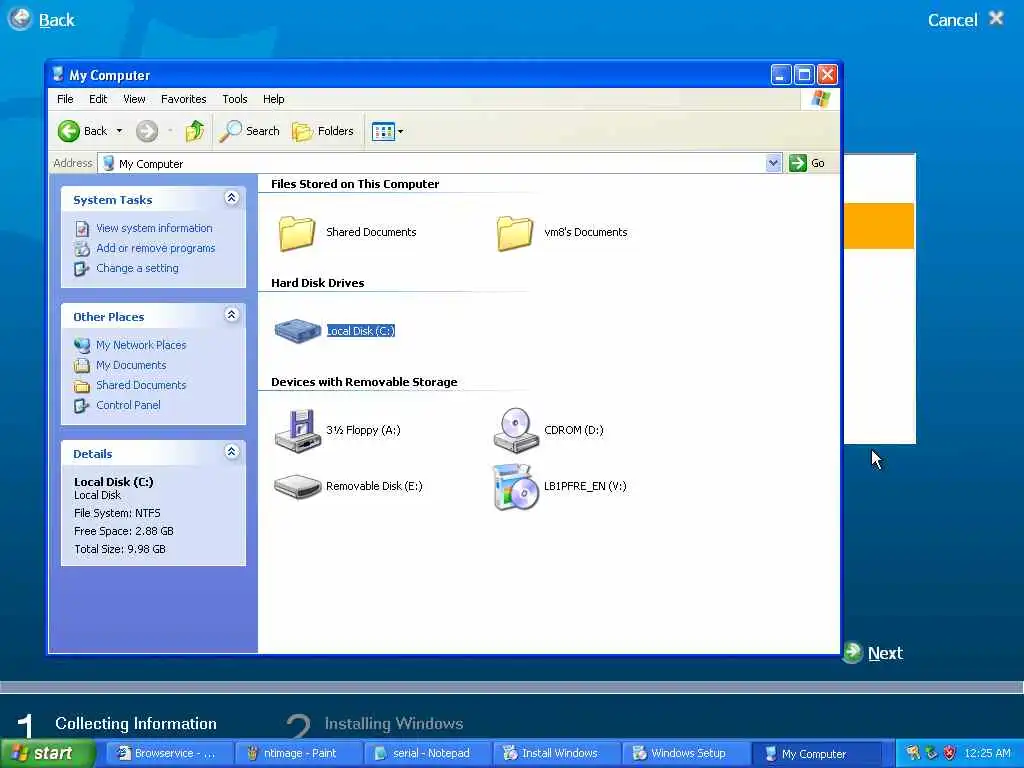
Task: Collapse the Other Places panel
Action: [x=231, y=315]
